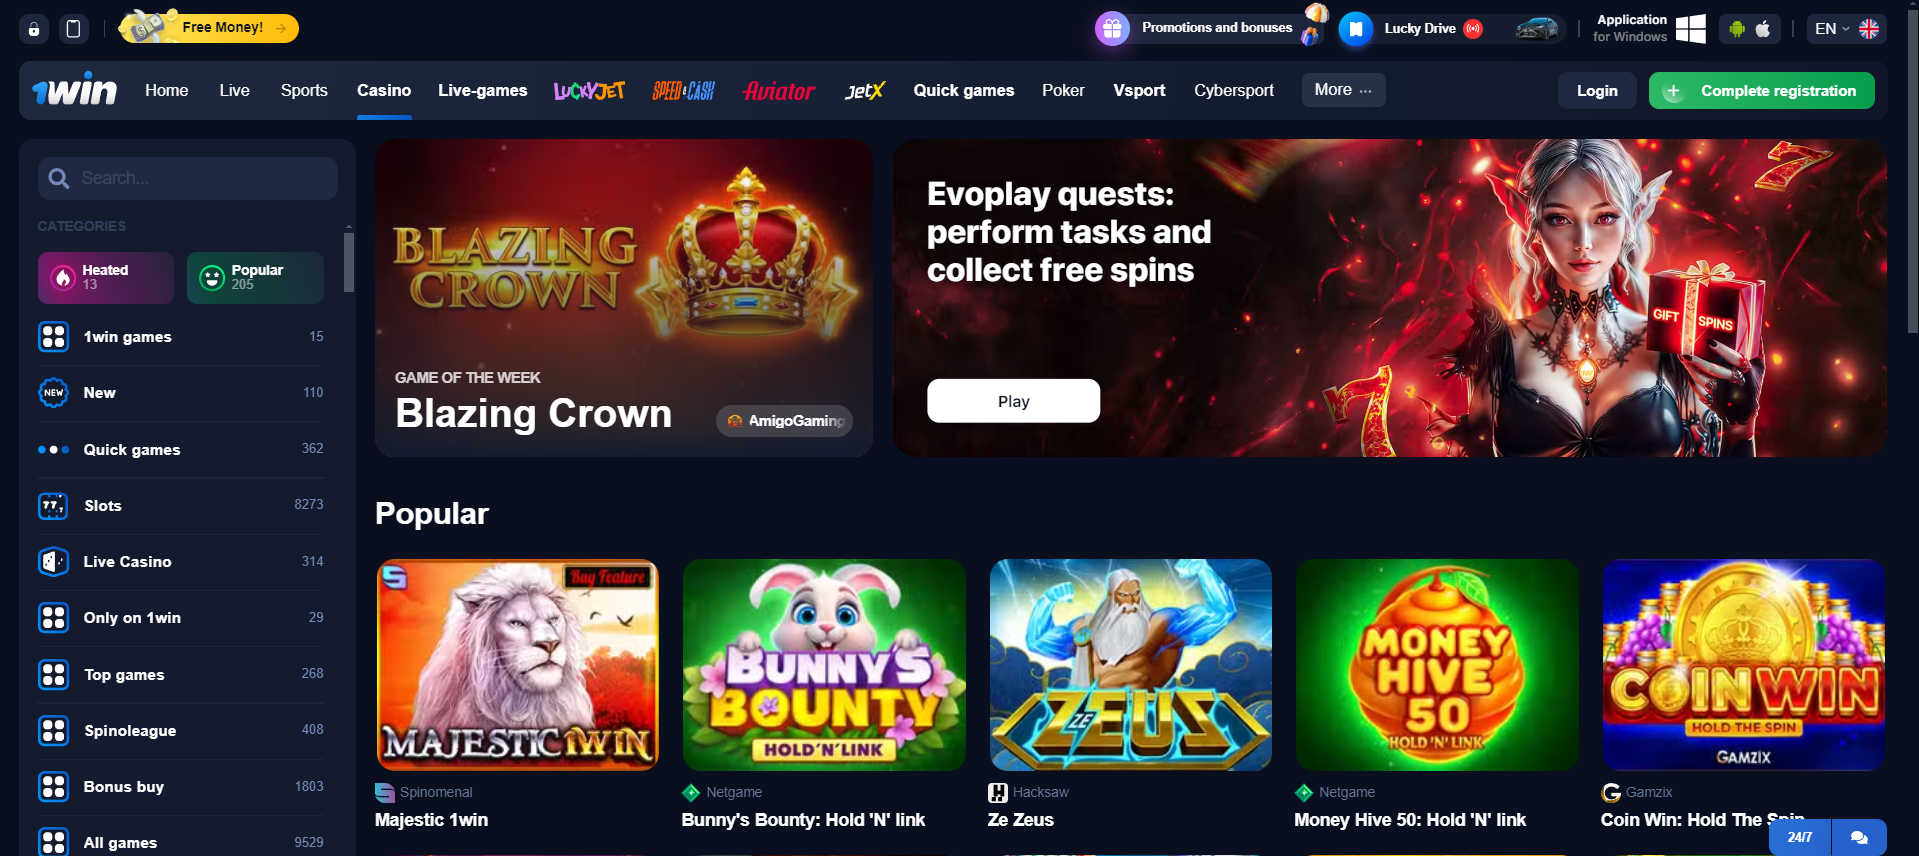Viewport: 1919px width, 856px height.
Task: Switch to the Live-games tab
Action: pyautogui.click(x=482, y=90)
